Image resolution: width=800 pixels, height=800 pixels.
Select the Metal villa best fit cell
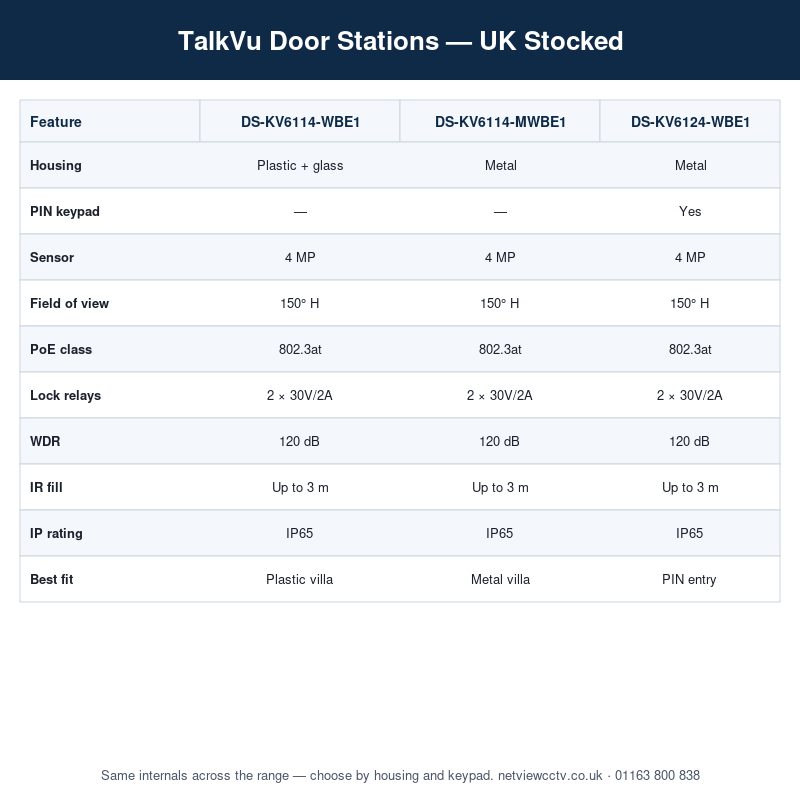(x=500, y=579)
